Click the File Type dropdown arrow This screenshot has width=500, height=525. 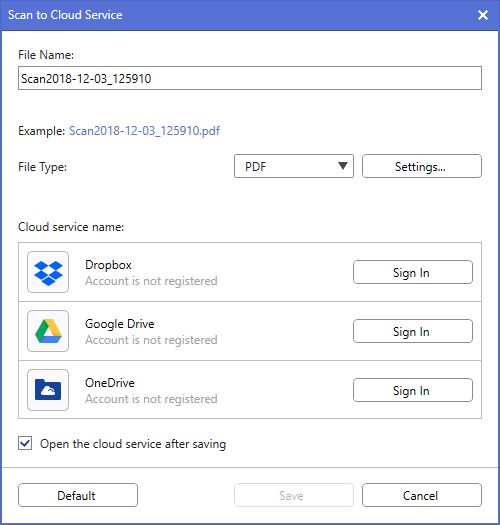point(343,166)
